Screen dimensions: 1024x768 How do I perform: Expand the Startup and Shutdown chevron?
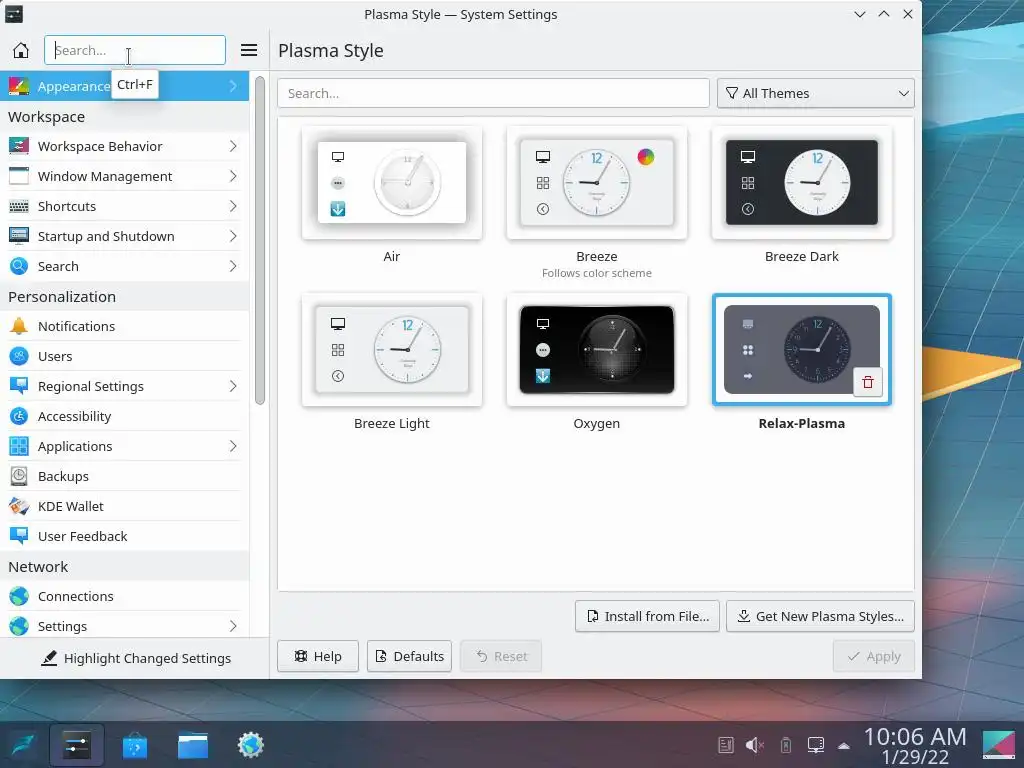[233, 236]
